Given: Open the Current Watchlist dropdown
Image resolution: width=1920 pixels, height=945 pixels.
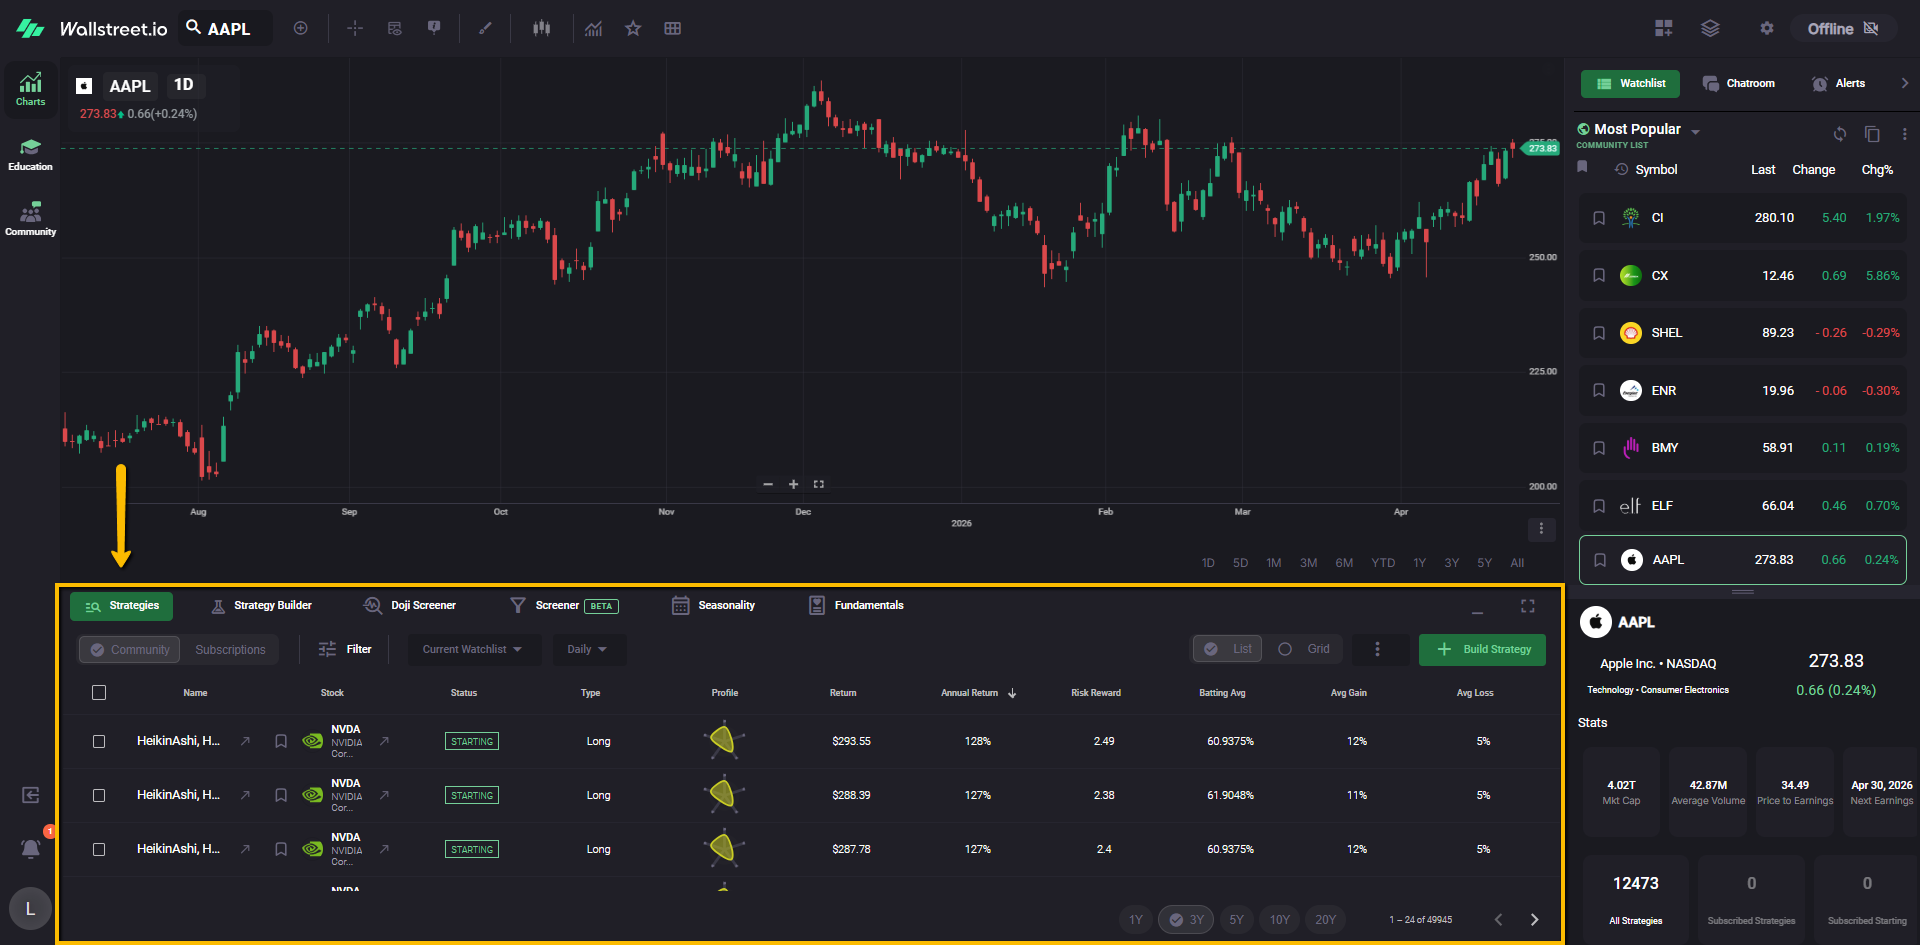Looking at the screenshot, I should 473,650.
